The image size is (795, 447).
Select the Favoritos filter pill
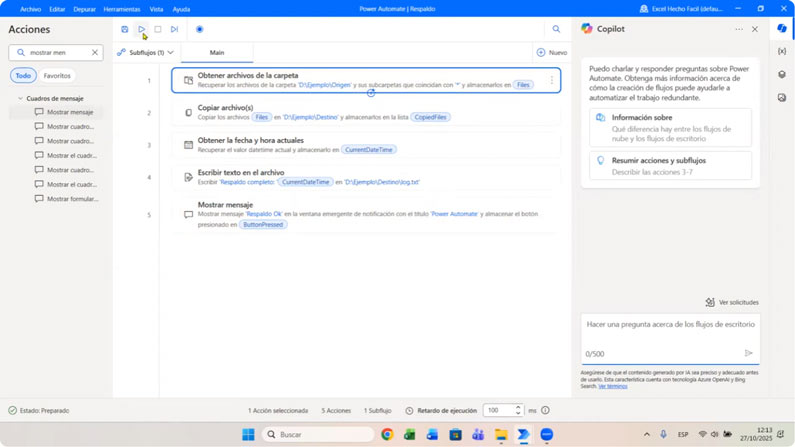[x=57, y=76]
